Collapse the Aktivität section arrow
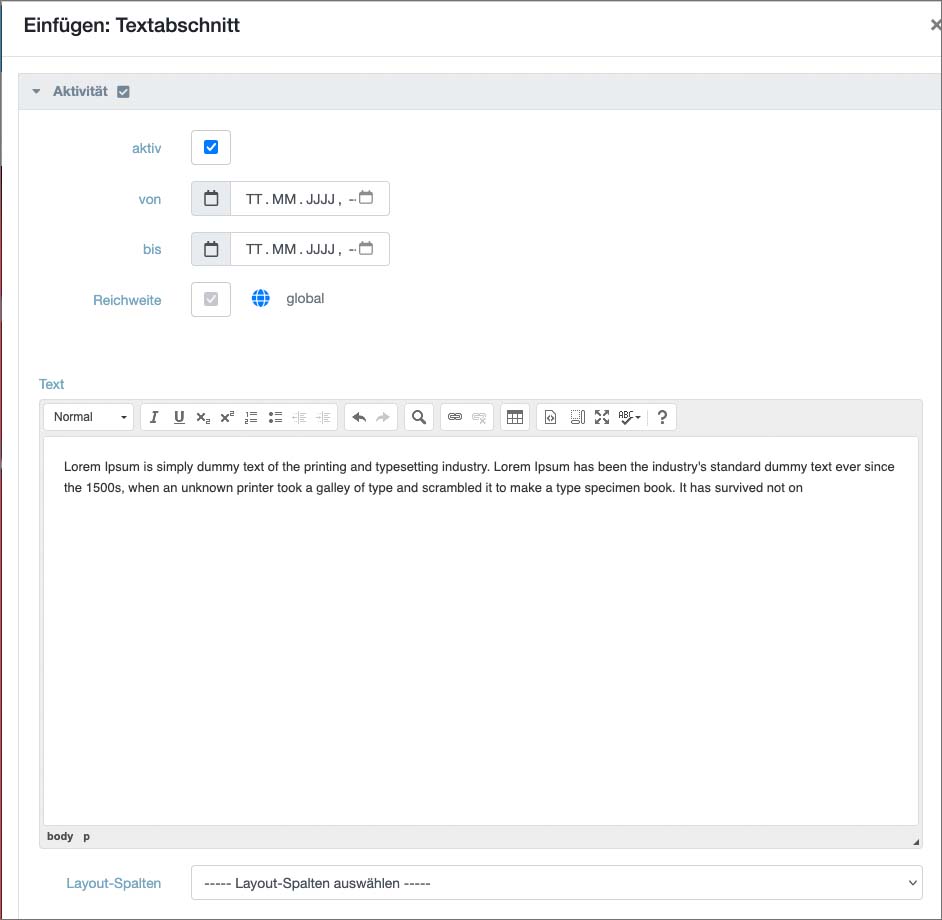 pyautogui.click(x=36, y=91)
